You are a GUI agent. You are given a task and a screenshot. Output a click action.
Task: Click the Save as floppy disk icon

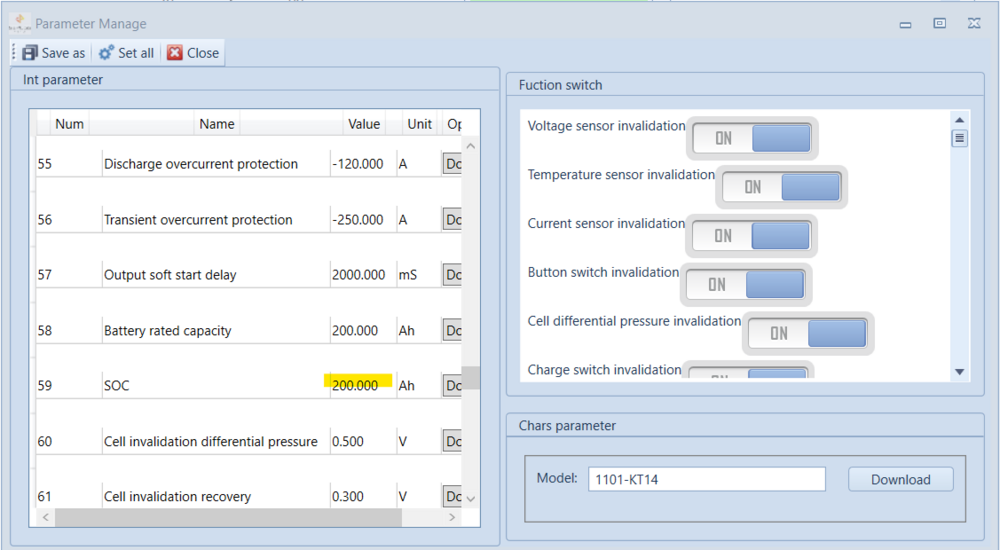(30, 53)
